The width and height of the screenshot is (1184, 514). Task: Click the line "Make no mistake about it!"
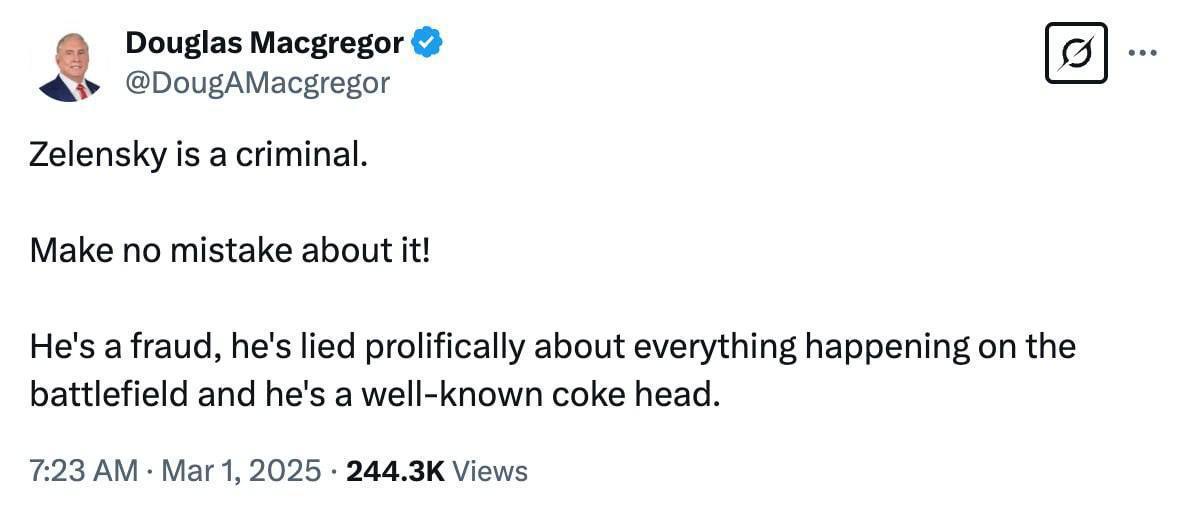(x=229, y=251)
